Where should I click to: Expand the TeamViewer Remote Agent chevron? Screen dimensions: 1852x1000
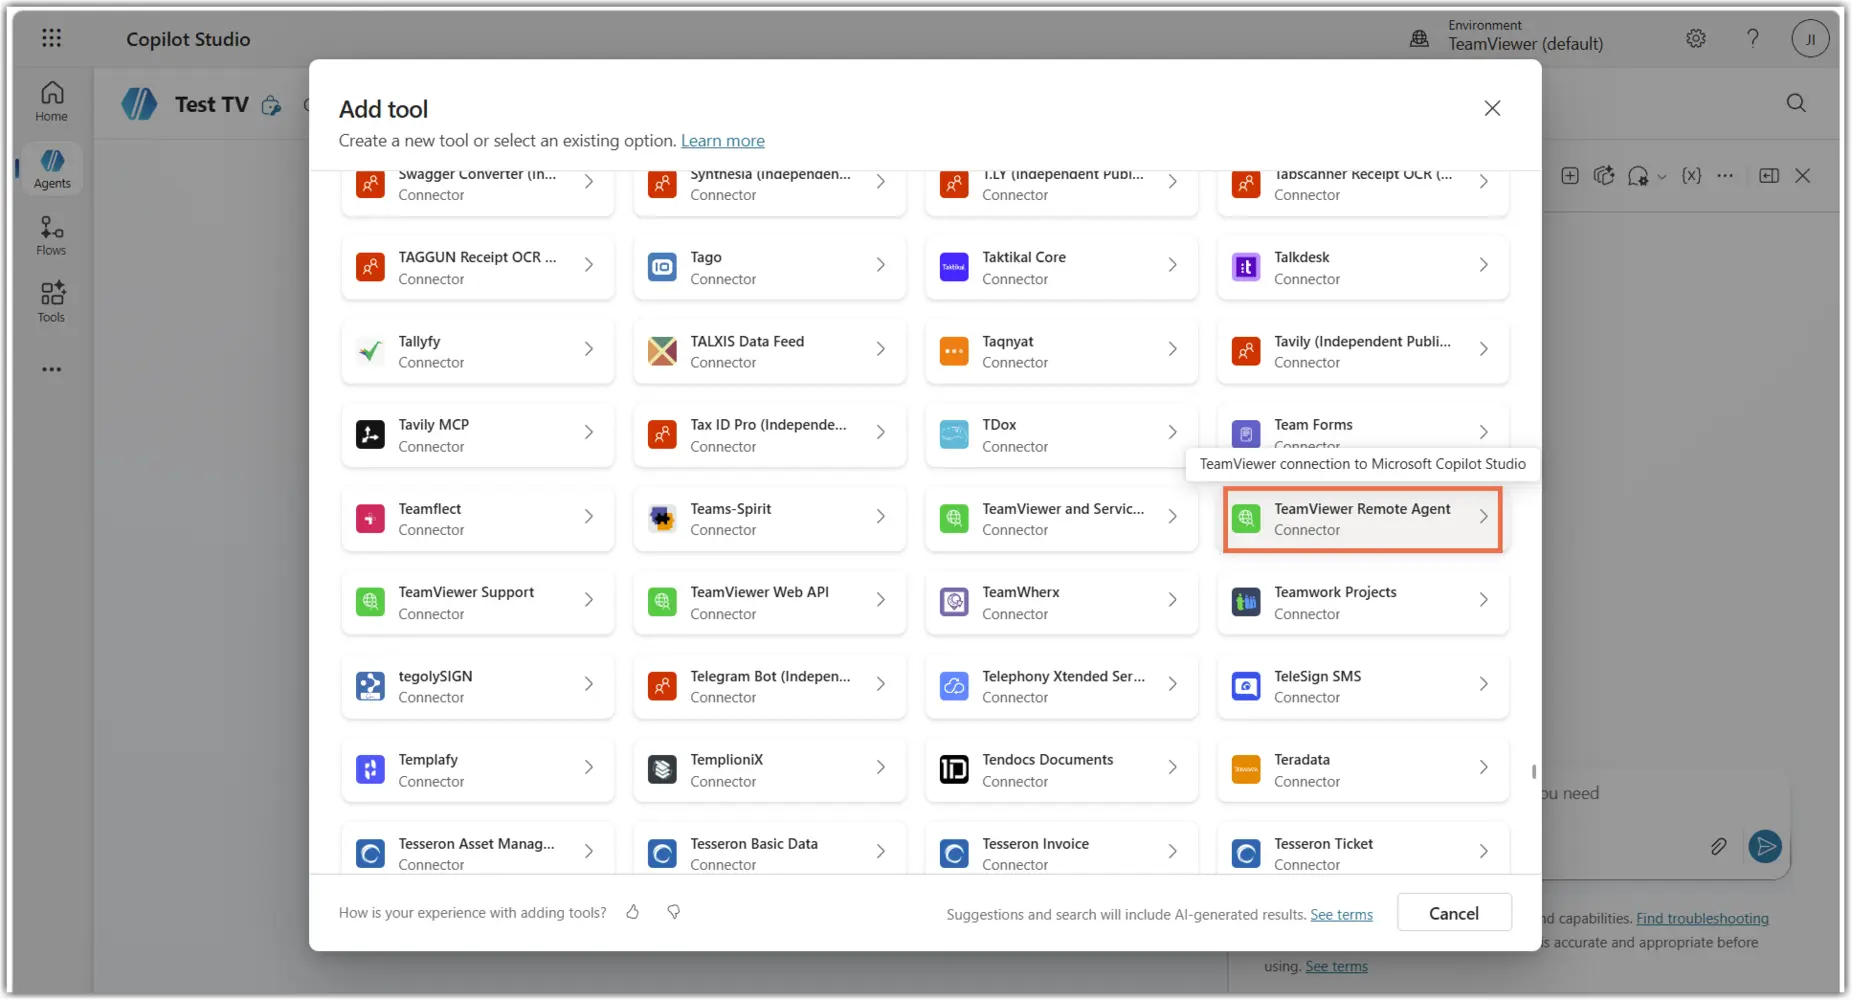coord(1484,516)
